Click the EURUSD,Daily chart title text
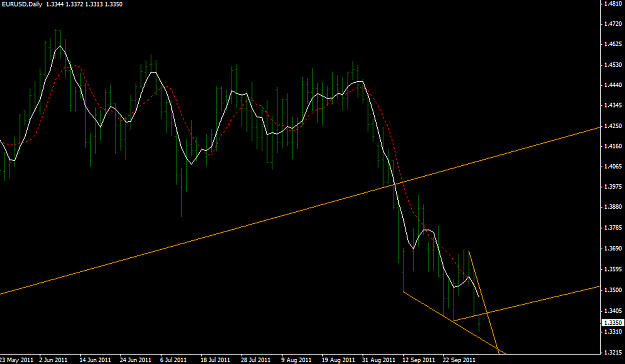Image resolution: width=625 pixels, height=364 pixels. pyautogui.click(x=22, y=4)
